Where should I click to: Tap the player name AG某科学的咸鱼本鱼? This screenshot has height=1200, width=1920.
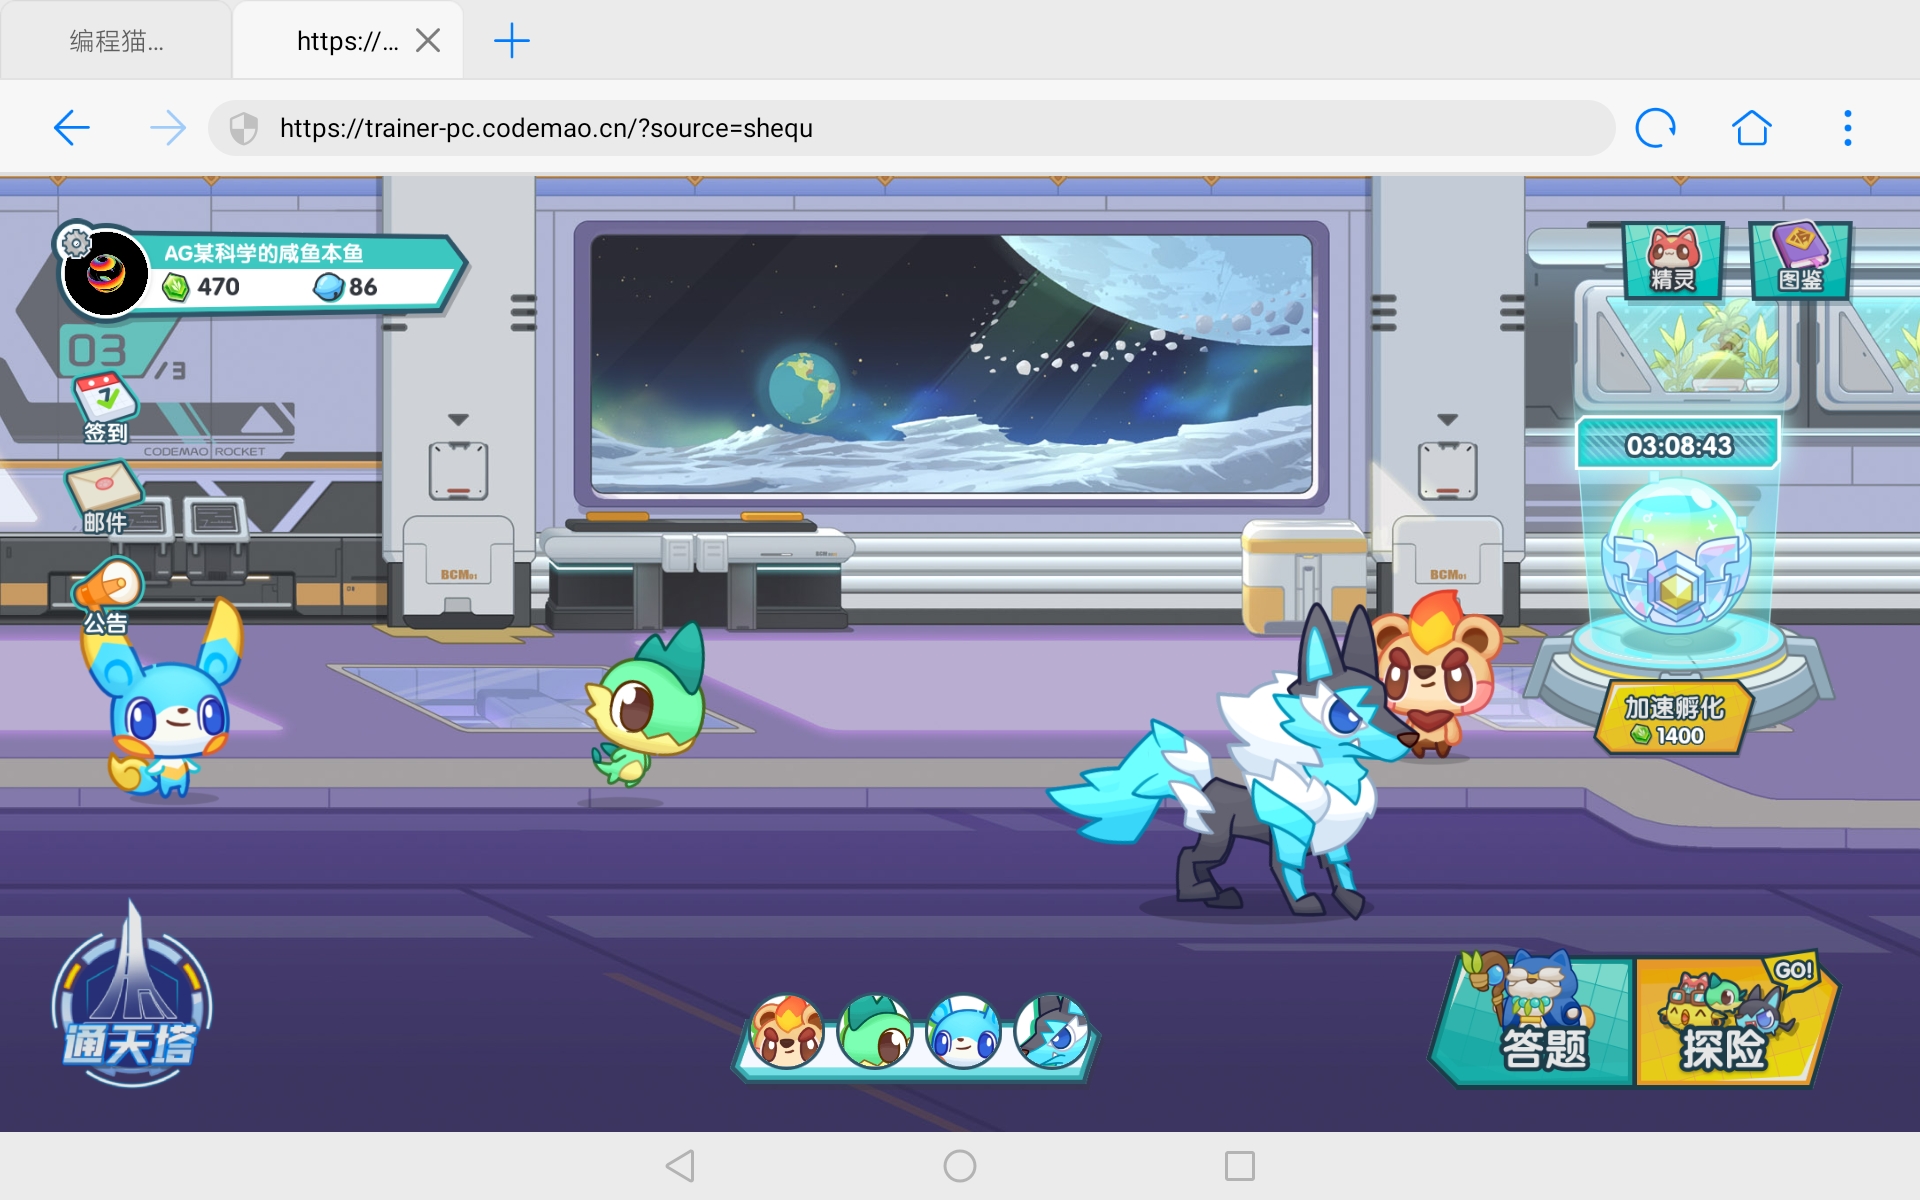[263, 253]
